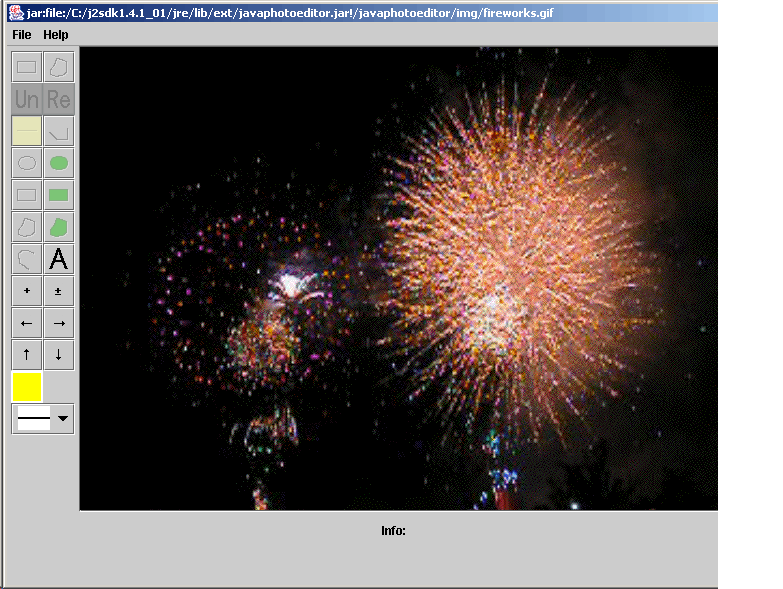Screen dimensions: 783x589
Task: Click the right arrow button
Action: pos(59,323)
